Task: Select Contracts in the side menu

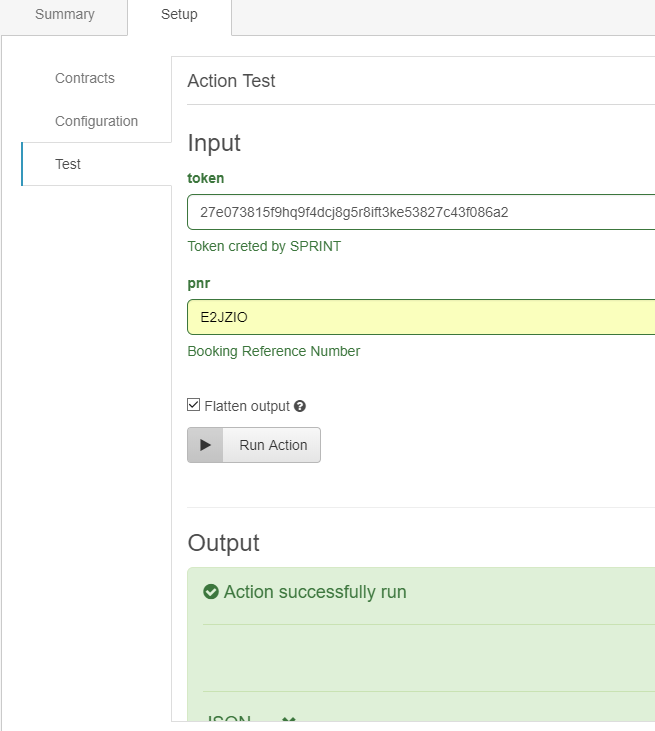Action: coord(85,78)
